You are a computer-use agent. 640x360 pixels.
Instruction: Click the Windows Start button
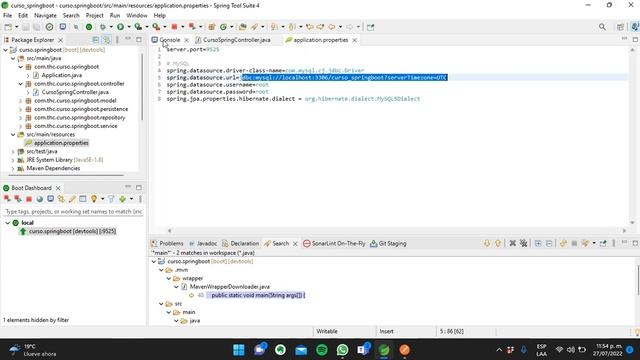point(238,350)
